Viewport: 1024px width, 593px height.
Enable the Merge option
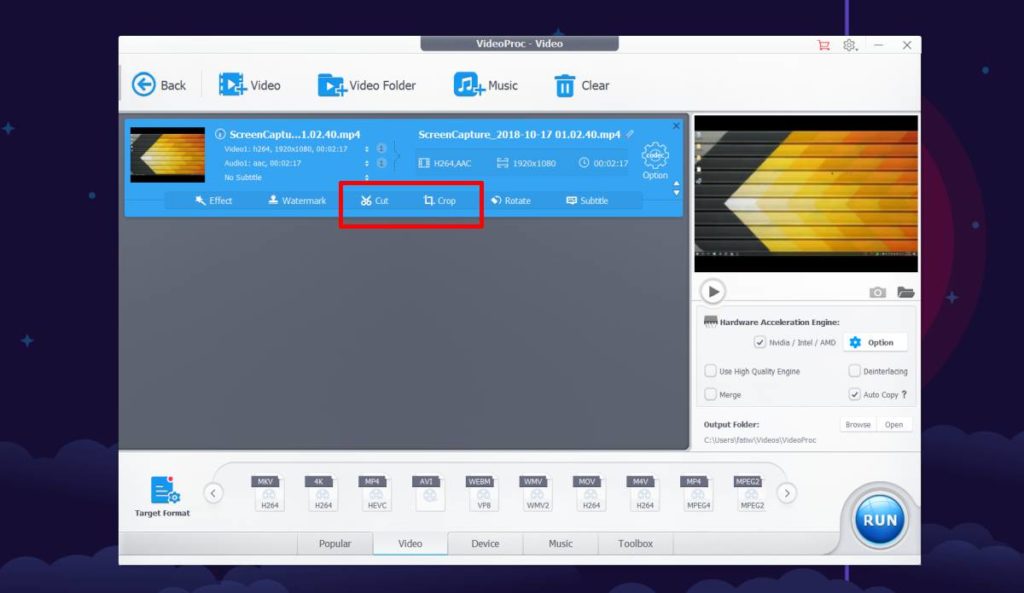[711, 394]
